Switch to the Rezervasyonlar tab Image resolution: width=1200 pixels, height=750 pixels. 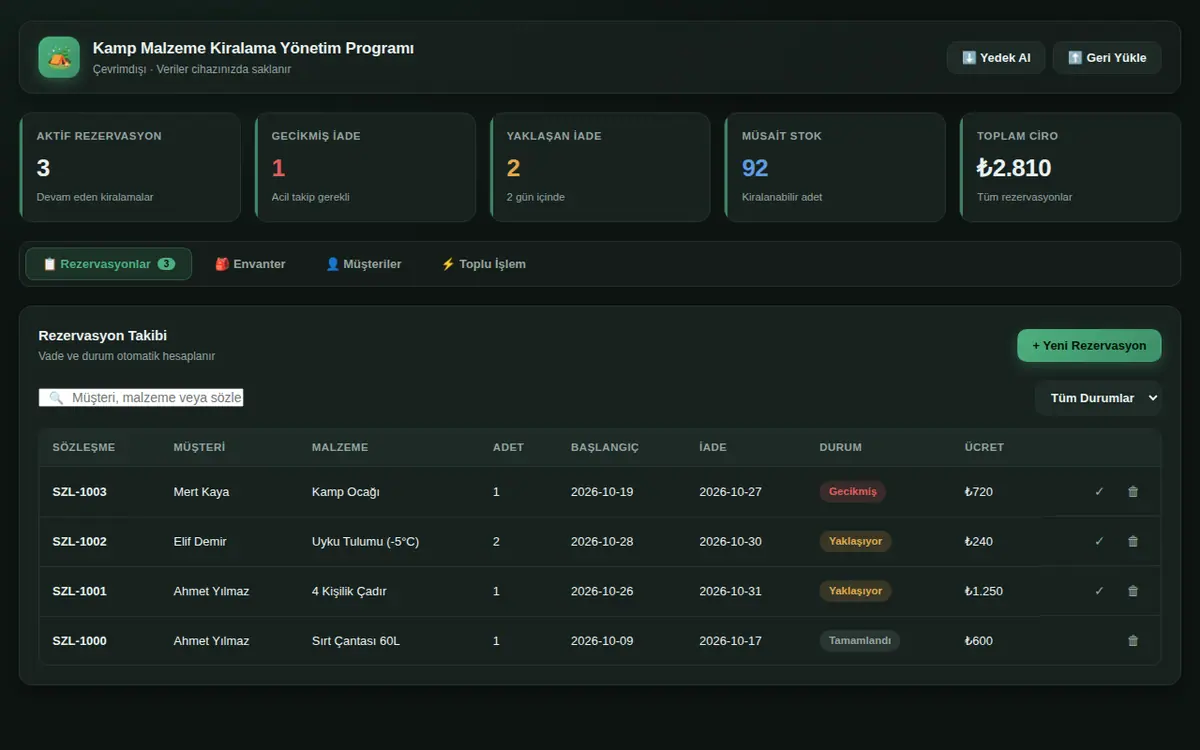click(108, 264)
